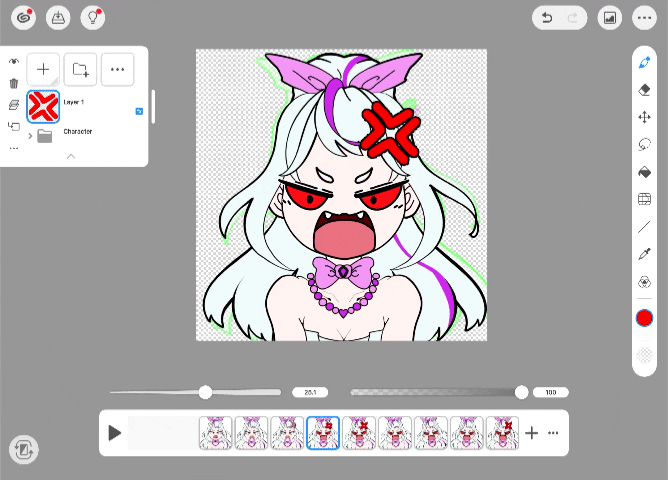Open timeline more options menu

(x=553, y=433)
